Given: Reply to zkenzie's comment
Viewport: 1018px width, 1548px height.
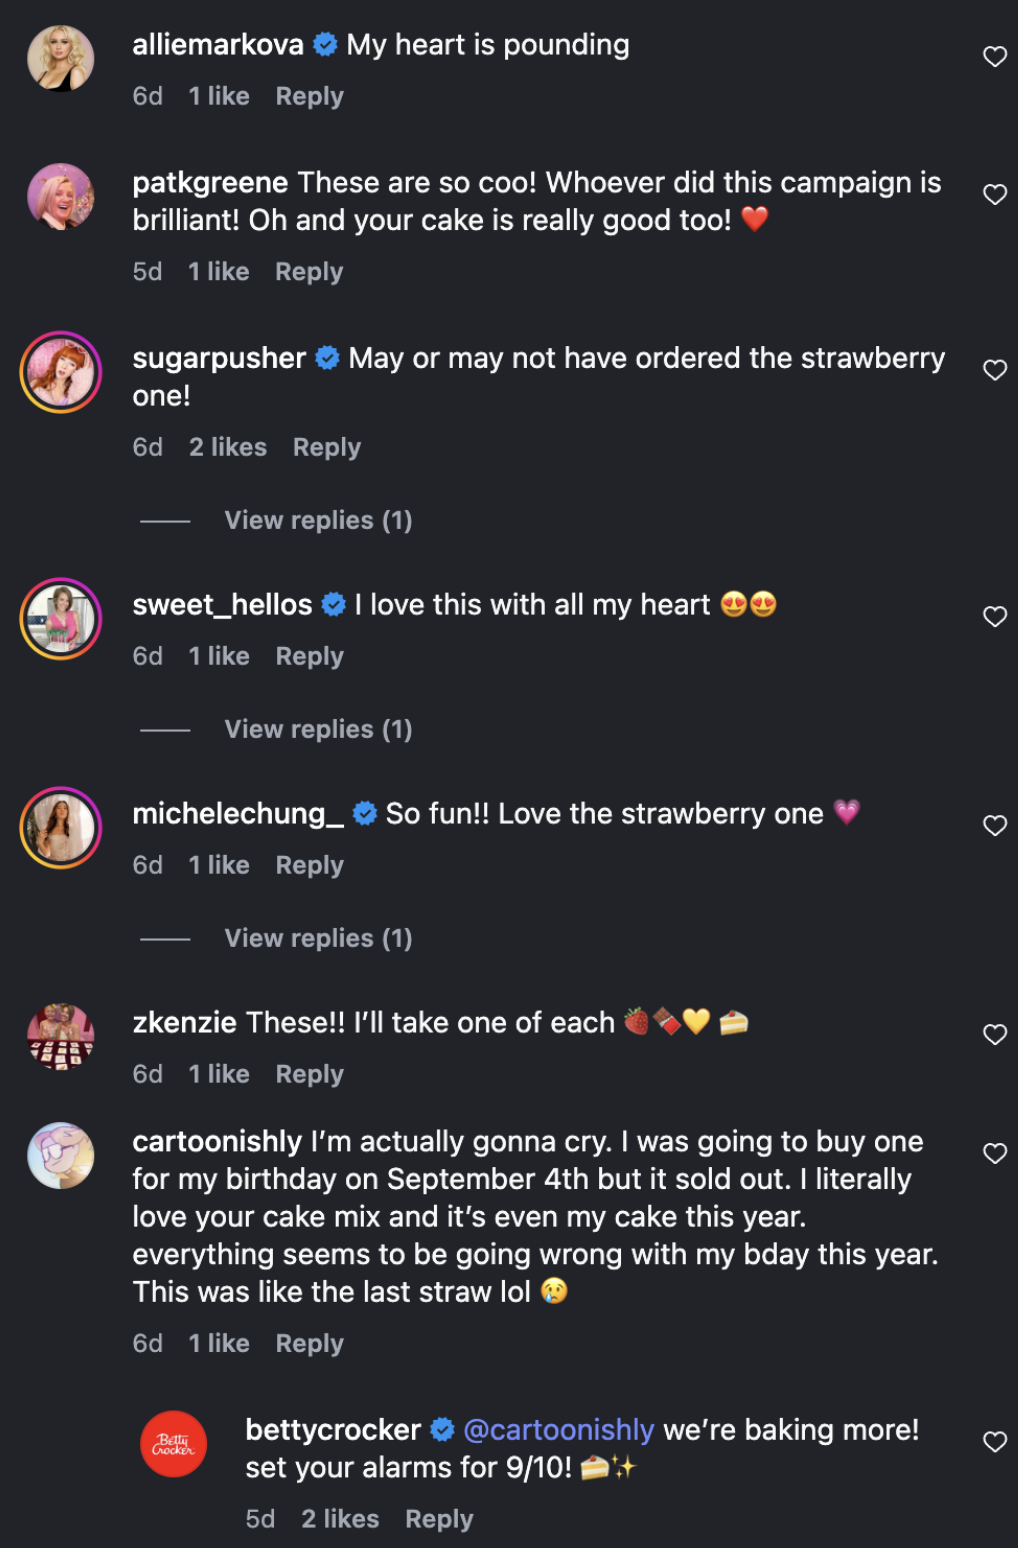Looking at the screenshot, I should pos(309,1074).
